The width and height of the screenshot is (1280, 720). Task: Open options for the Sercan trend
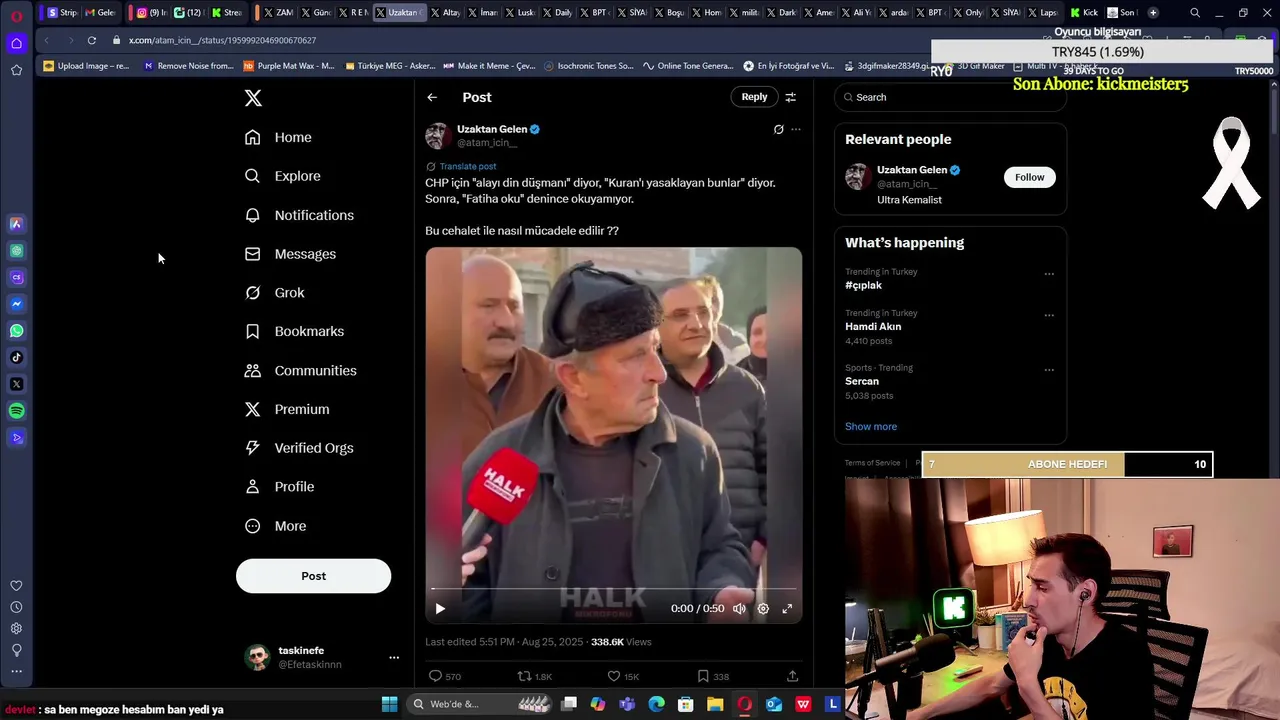point(1049,369)
